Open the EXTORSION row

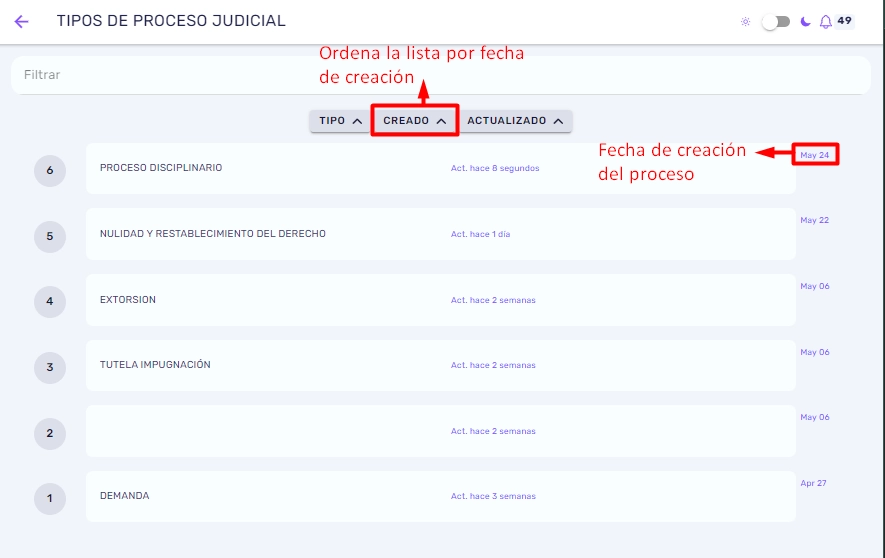[x=441, y=300]
